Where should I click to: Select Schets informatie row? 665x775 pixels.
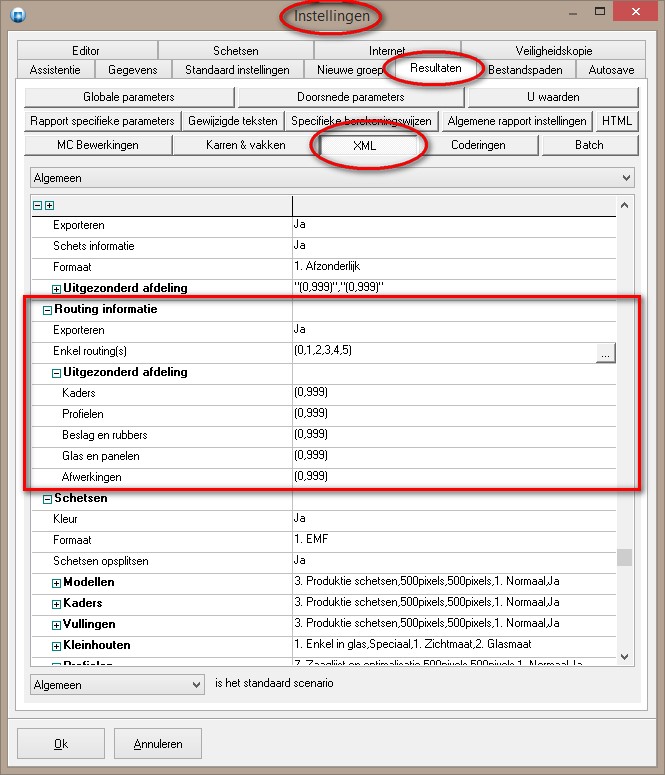(324, 246)
